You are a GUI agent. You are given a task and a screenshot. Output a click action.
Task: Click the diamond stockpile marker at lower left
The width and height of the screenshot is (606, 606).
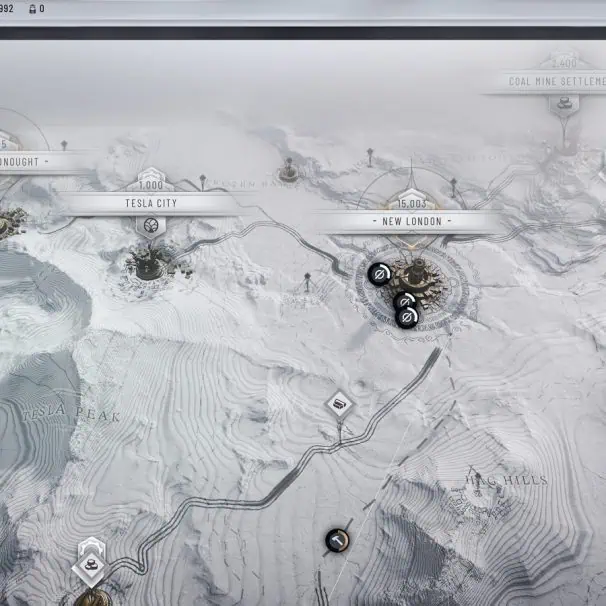click(91, 567)
